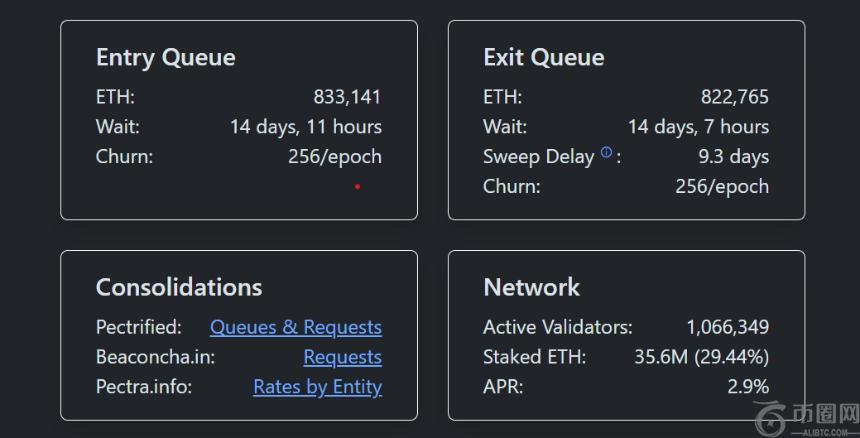Click the Exit Queue ETH value 822,765
The image size is (860, 438).
pyautogui.click(x=734, y=97)
